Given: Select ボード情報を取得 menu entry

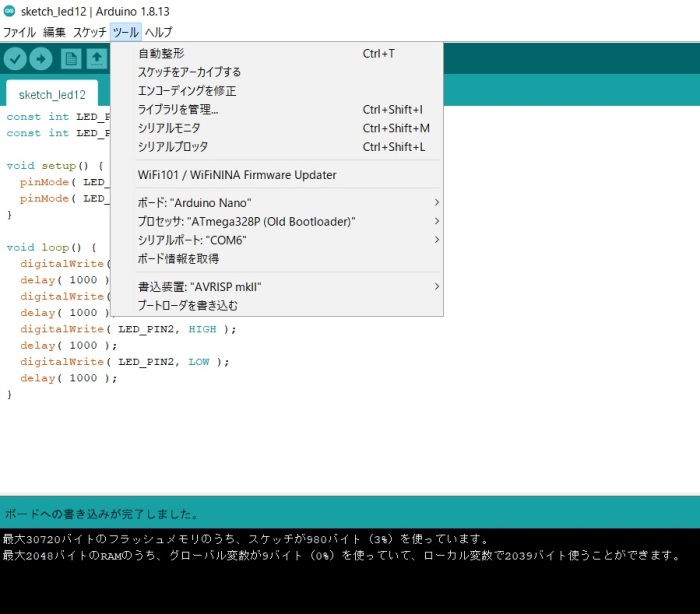Looking at the screenshot, I should (x=277, y=259).
